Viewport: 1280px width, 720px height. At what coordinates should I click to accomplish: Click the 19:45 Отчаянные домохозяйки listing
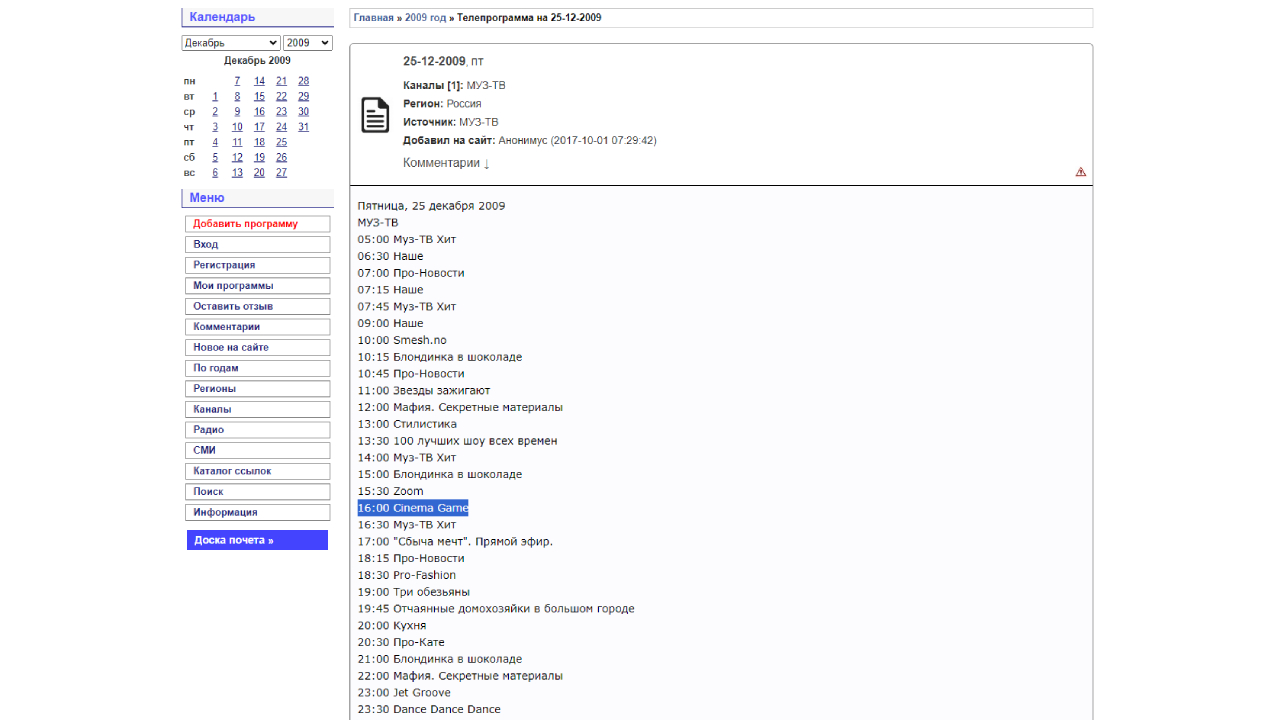496,609
